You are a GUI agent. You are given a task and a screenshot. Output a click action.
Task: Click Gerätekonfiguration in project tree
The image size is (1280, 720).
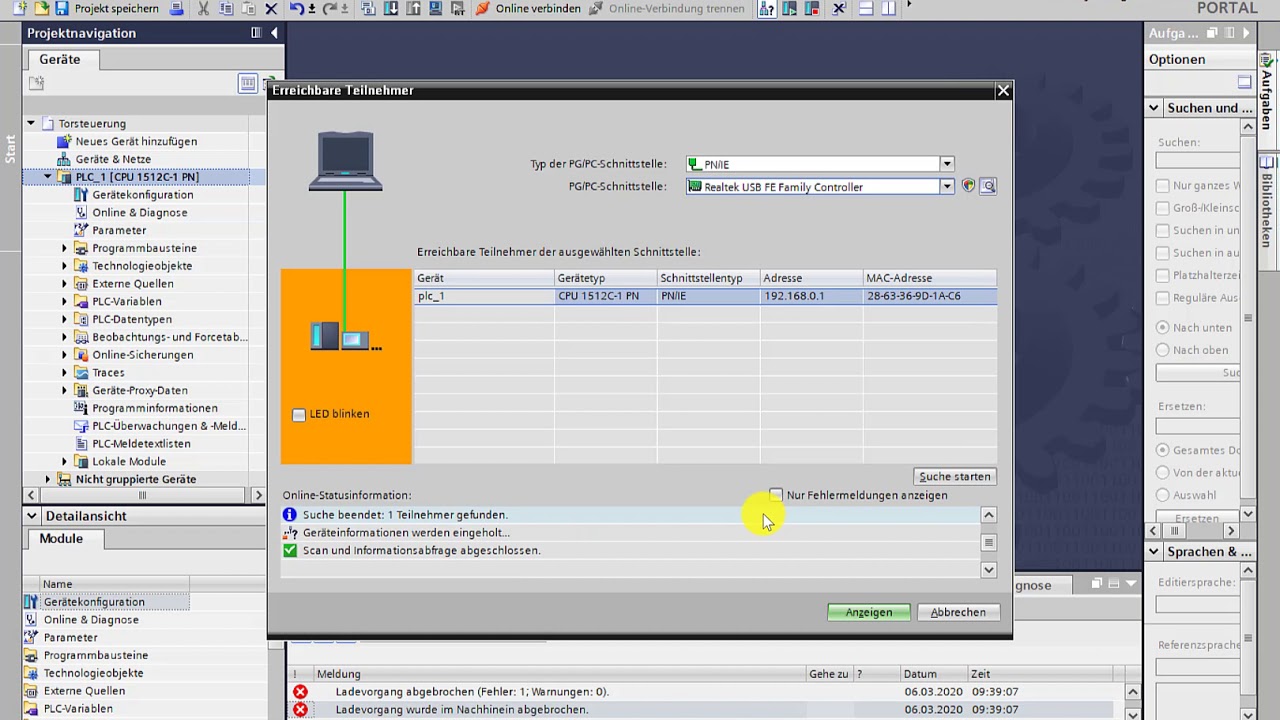tap(143, 195)
